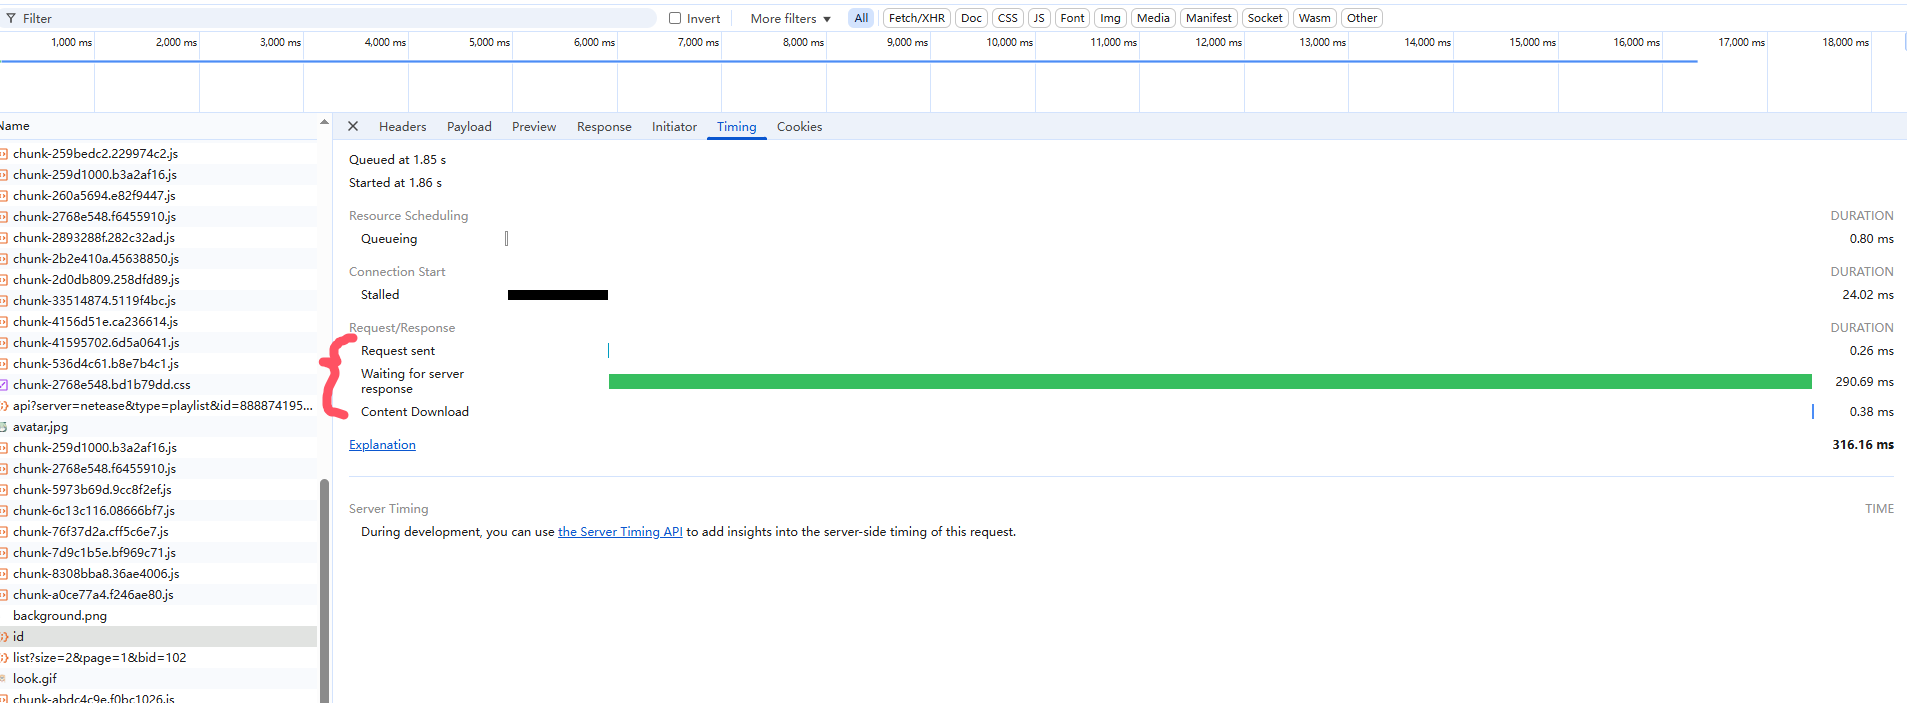Viewport: 1907px width, 703px height.
Task: Click the chunk-259bedc2.229974c2.js script icon
Action: [4, 154]
